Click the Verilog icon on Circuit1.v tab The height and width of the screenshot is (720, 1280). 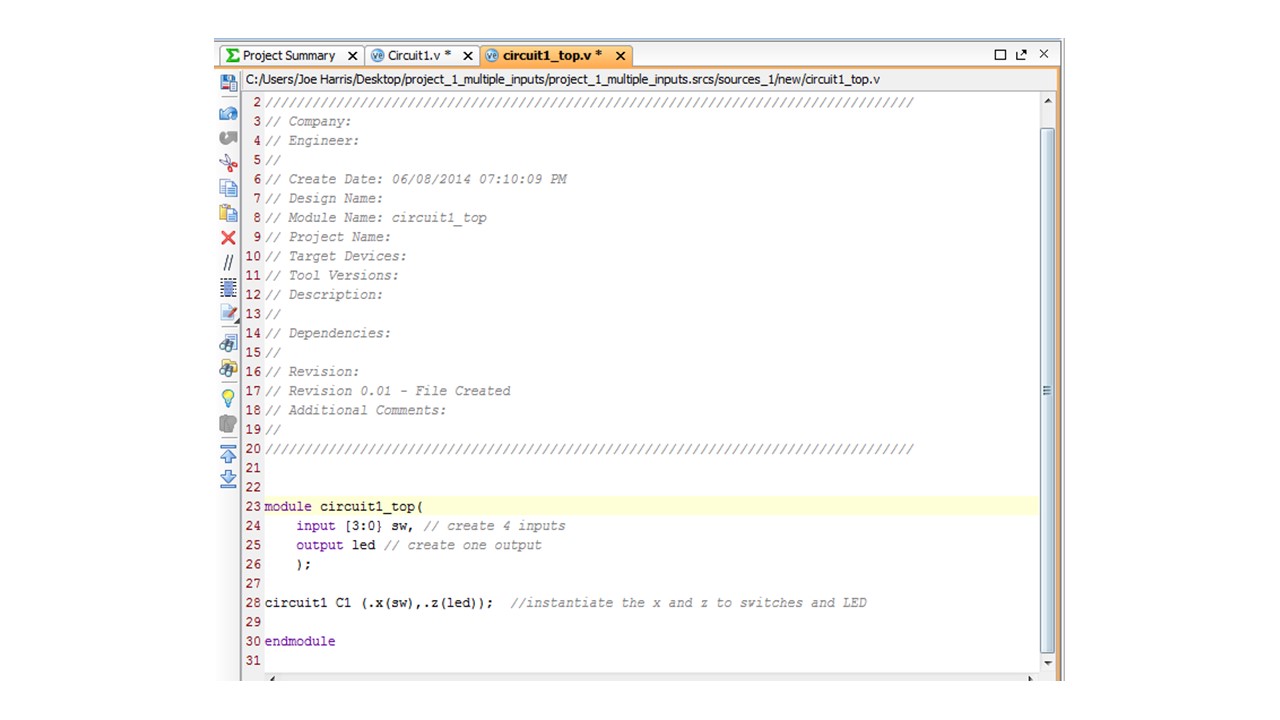(377, 55)
